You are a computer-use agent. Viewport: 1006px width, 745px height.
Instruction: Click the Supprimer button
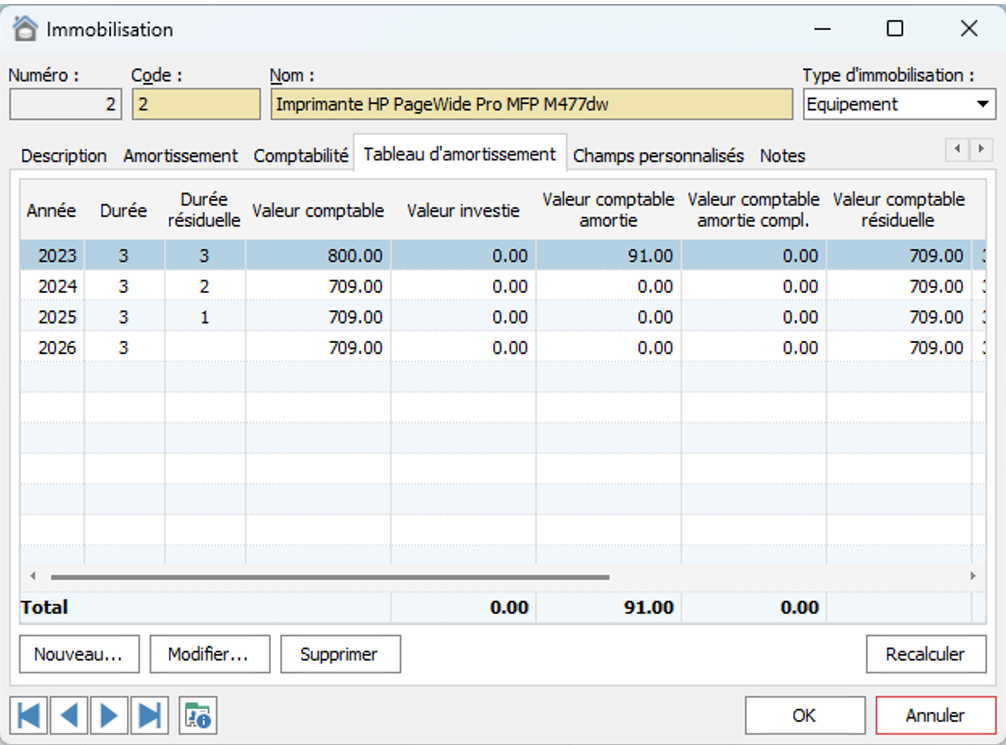coord(340,654)
